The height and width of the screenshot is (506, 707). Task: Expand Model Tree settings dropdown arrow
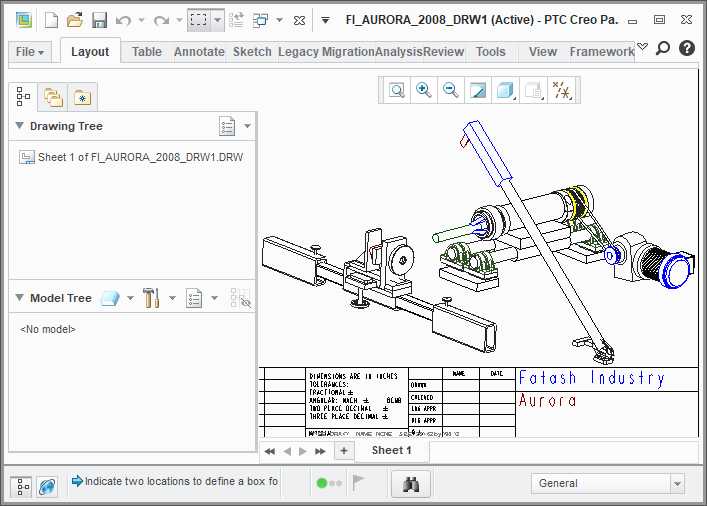[x=172, y=298]
